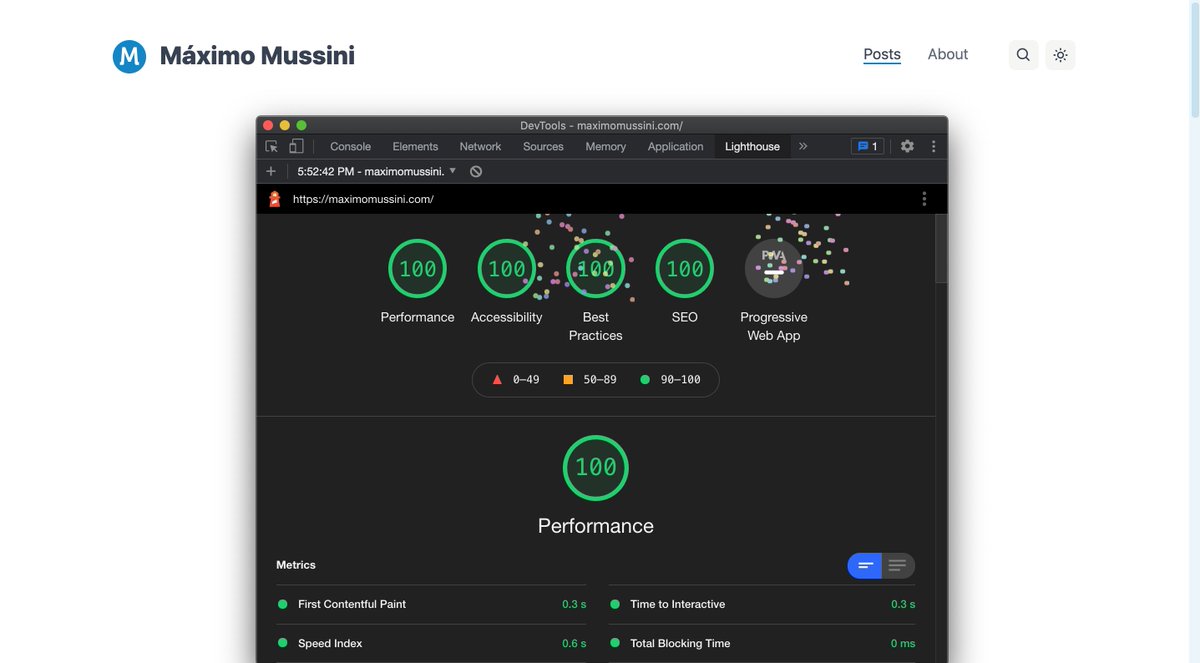Open DevTools three-dot menu
Viewport: 1200px width, 663px height.
933,146
